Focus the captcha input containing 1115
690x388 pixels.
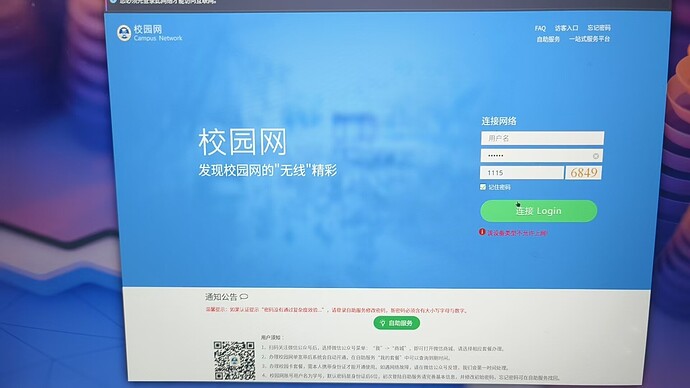522,172
